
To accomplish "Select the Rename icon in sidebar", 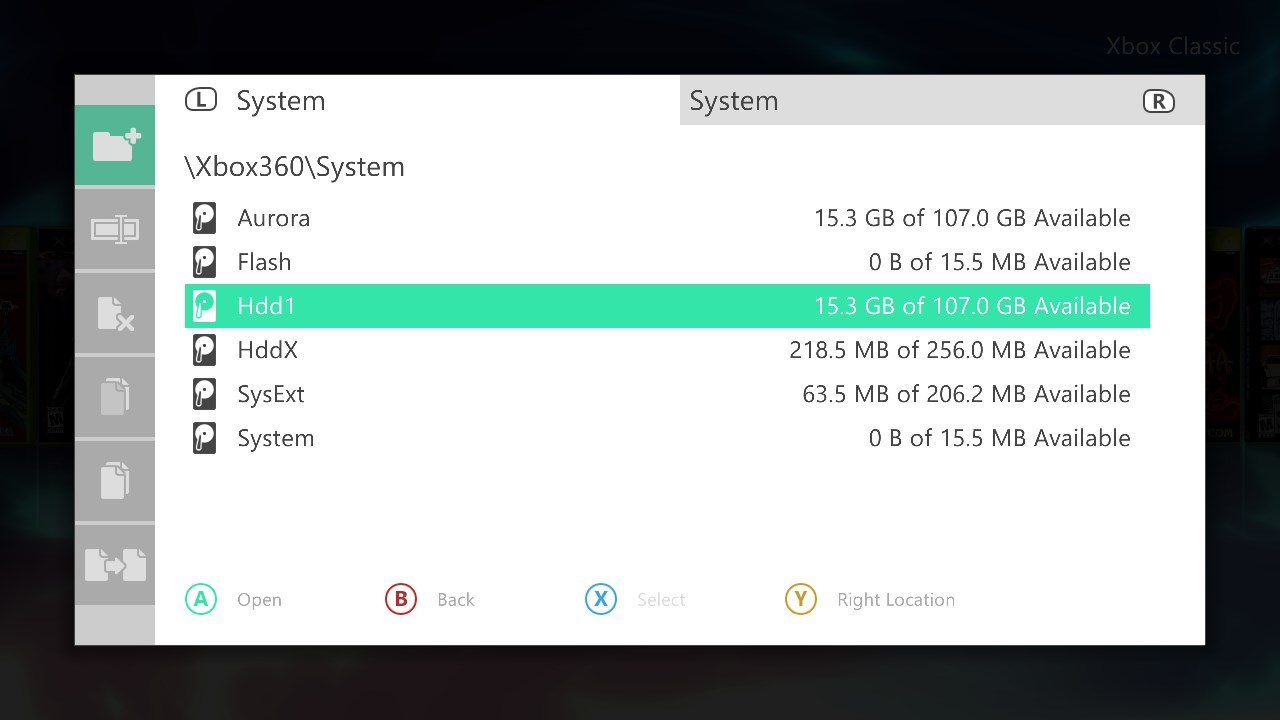I will (115, 229).
